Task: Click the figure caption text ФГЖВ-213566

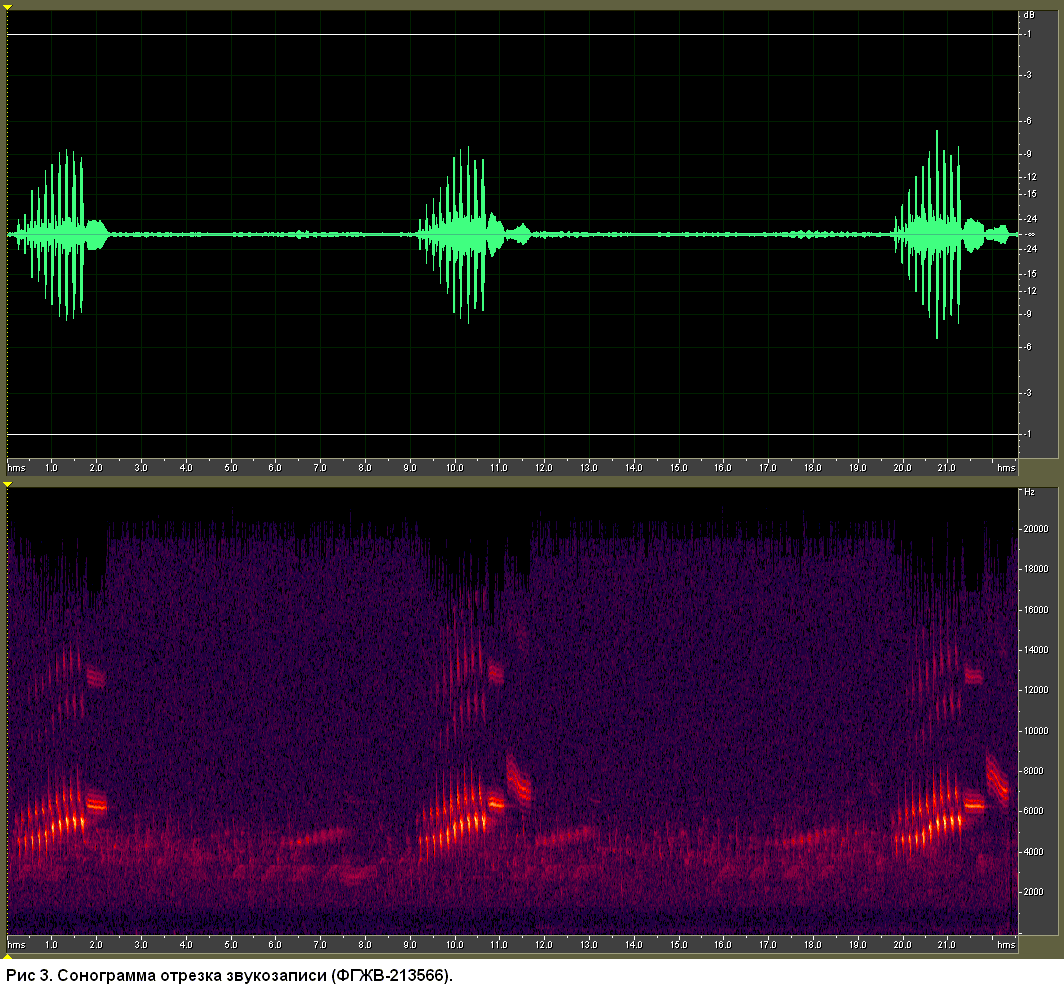Action: point(390,976)
